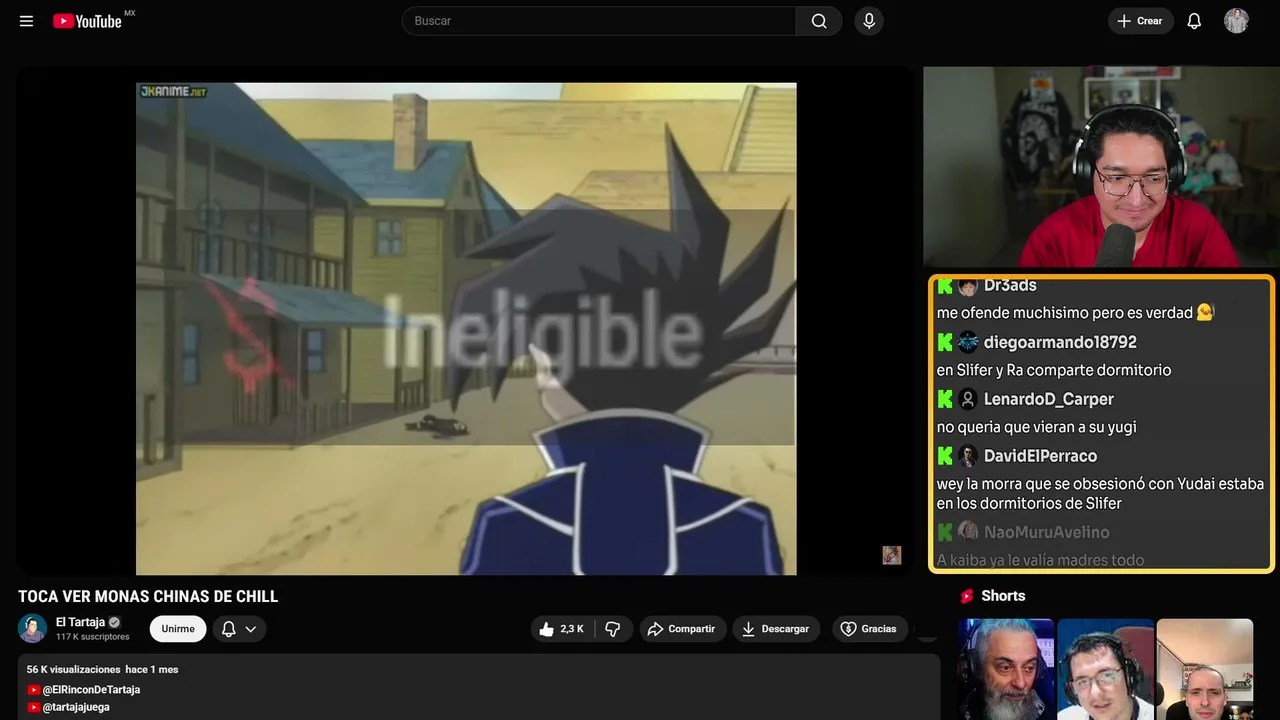Click chat username DavidElPerraco
The image size is (1280, 720).
1040,456
